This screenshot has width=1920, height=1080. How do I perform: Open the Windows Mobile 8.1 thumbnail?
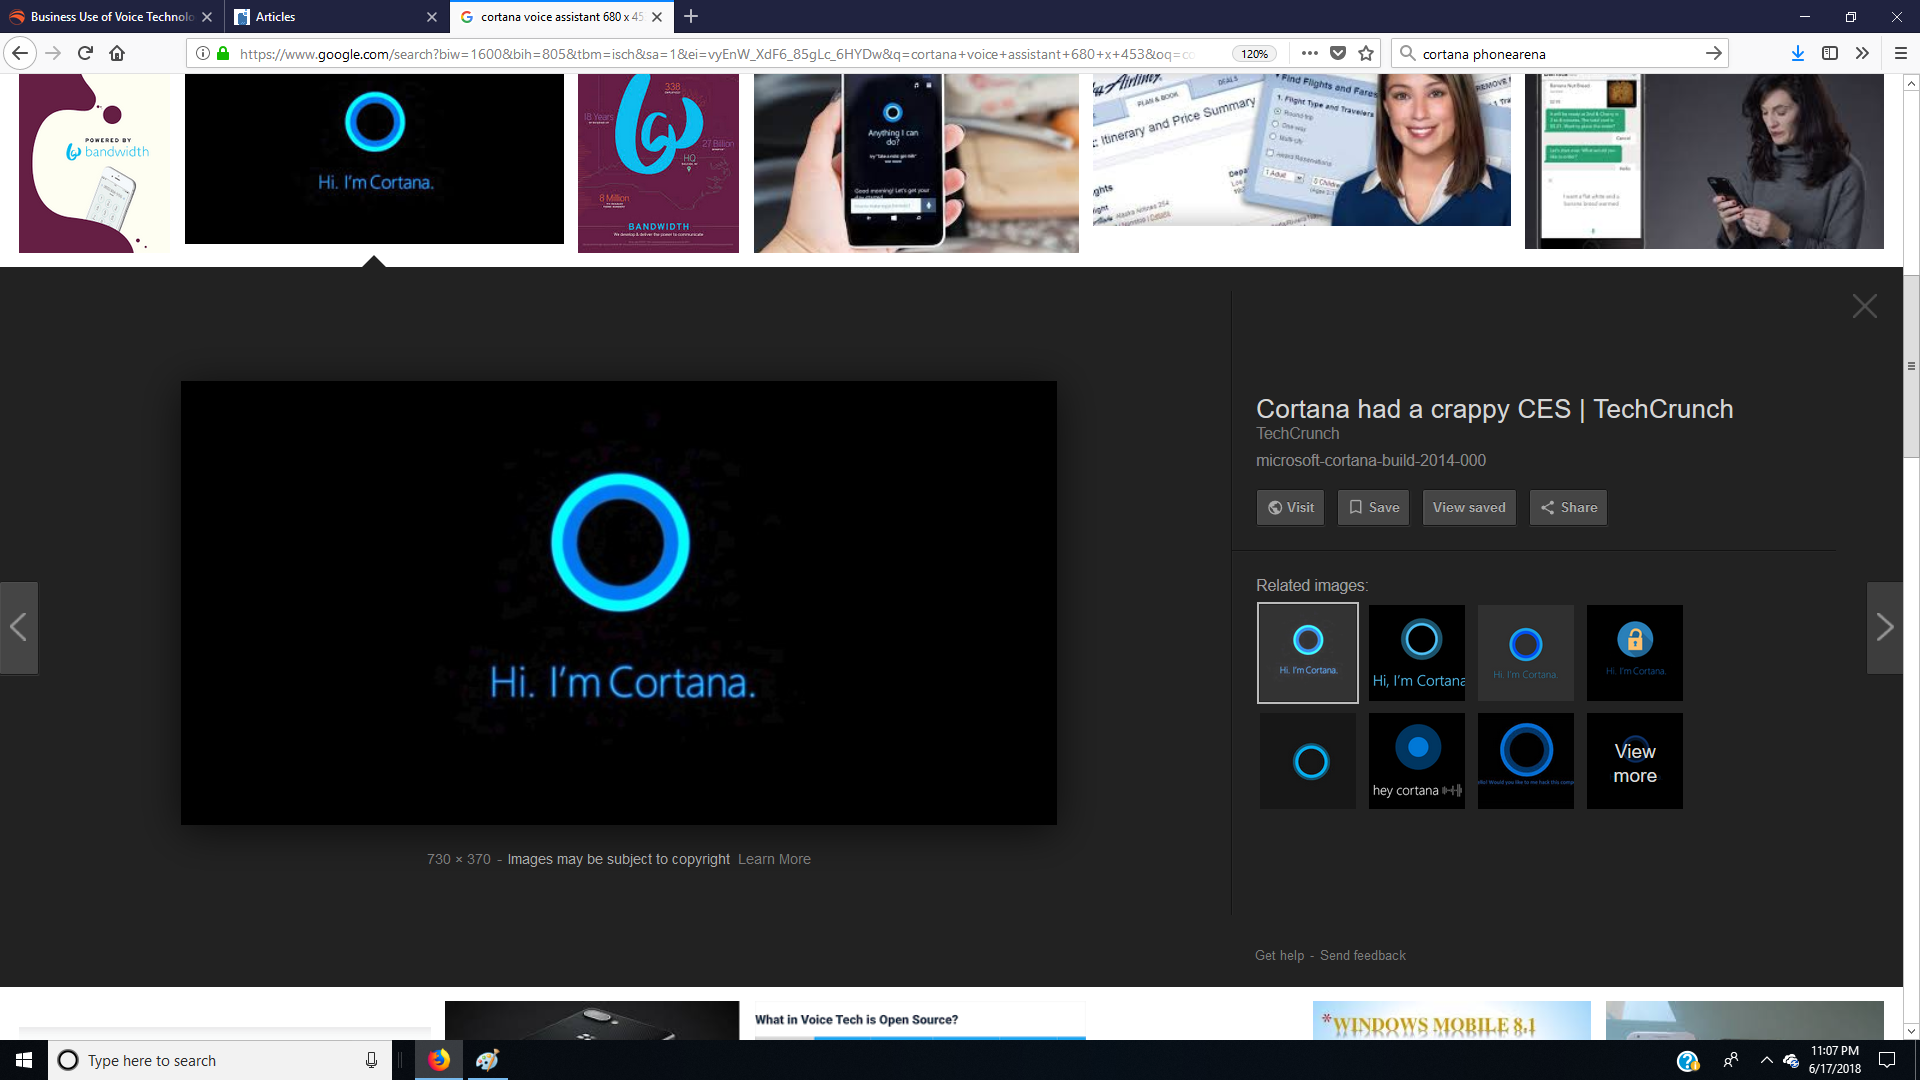[x=1451, y=1020]
